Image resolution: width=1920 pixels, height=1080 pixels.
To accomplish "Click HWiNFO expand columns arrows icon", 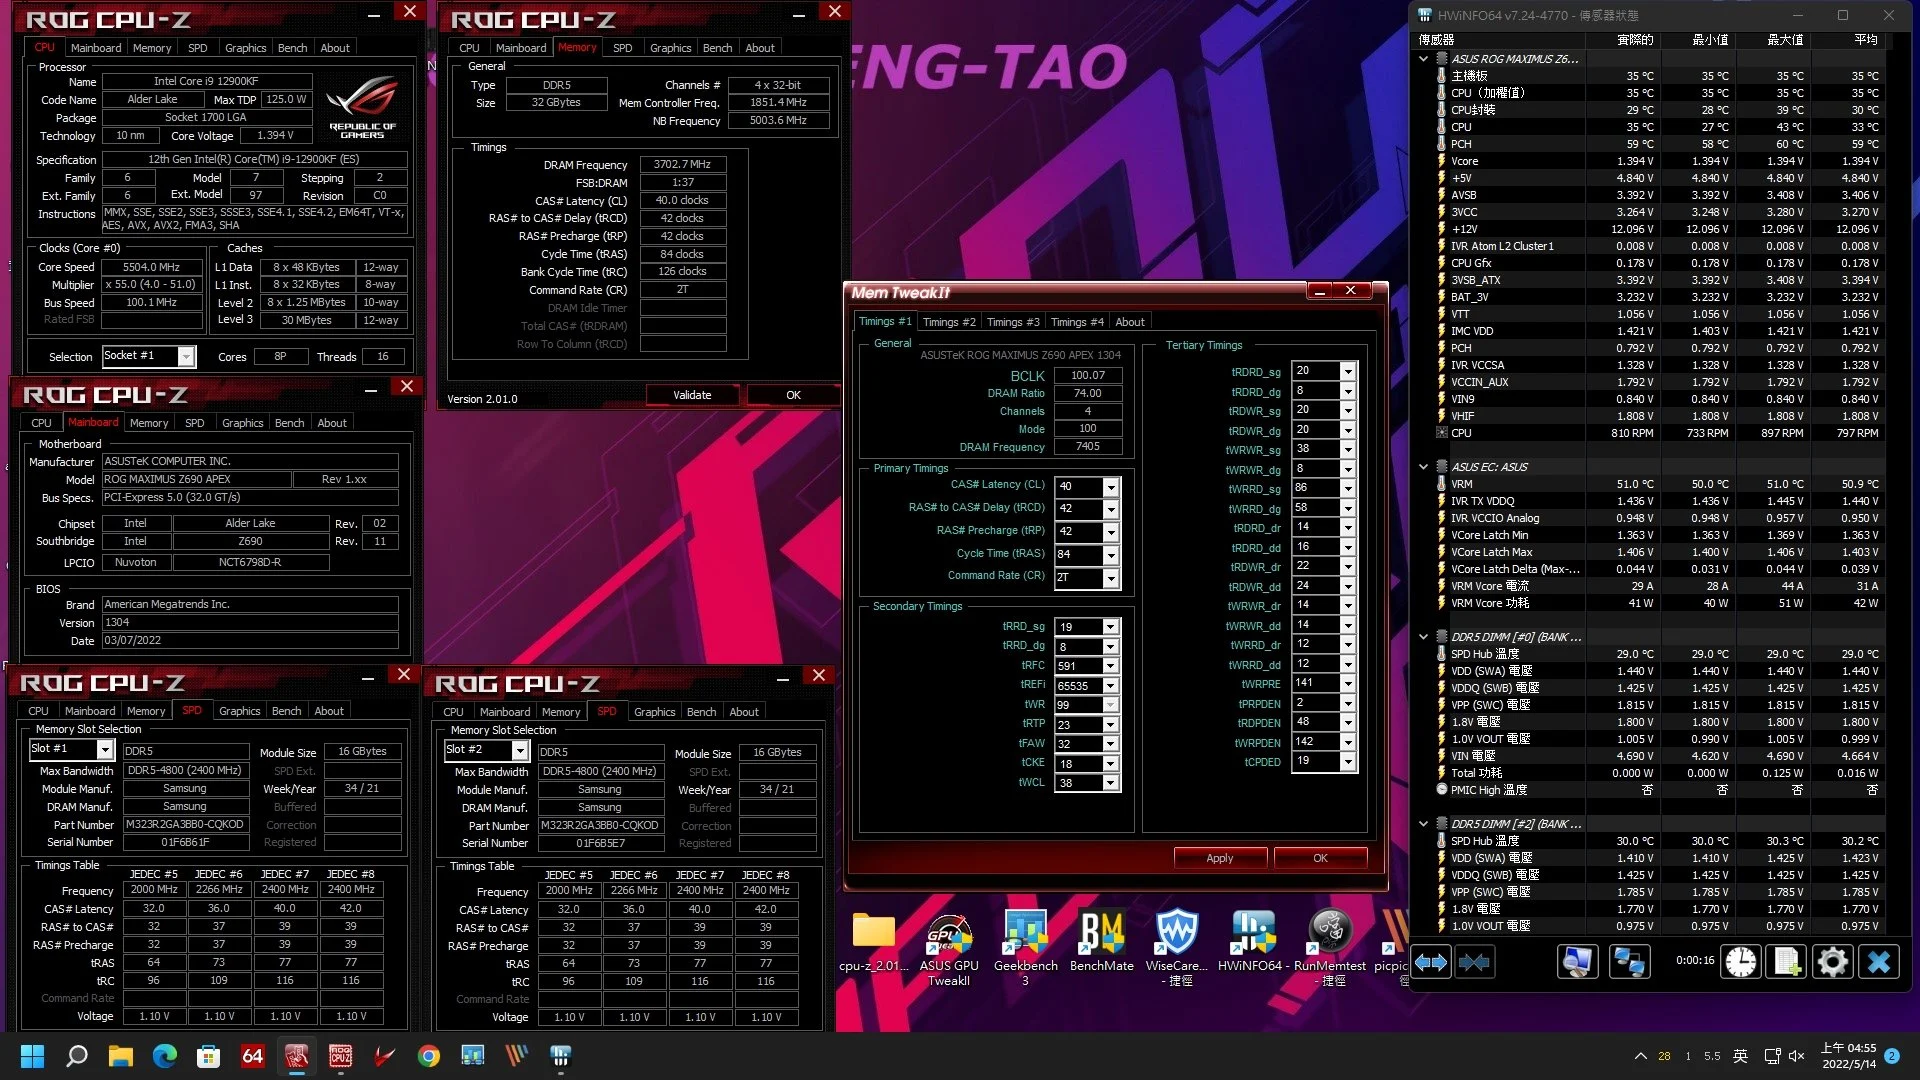I will (x=1431, y=962).
